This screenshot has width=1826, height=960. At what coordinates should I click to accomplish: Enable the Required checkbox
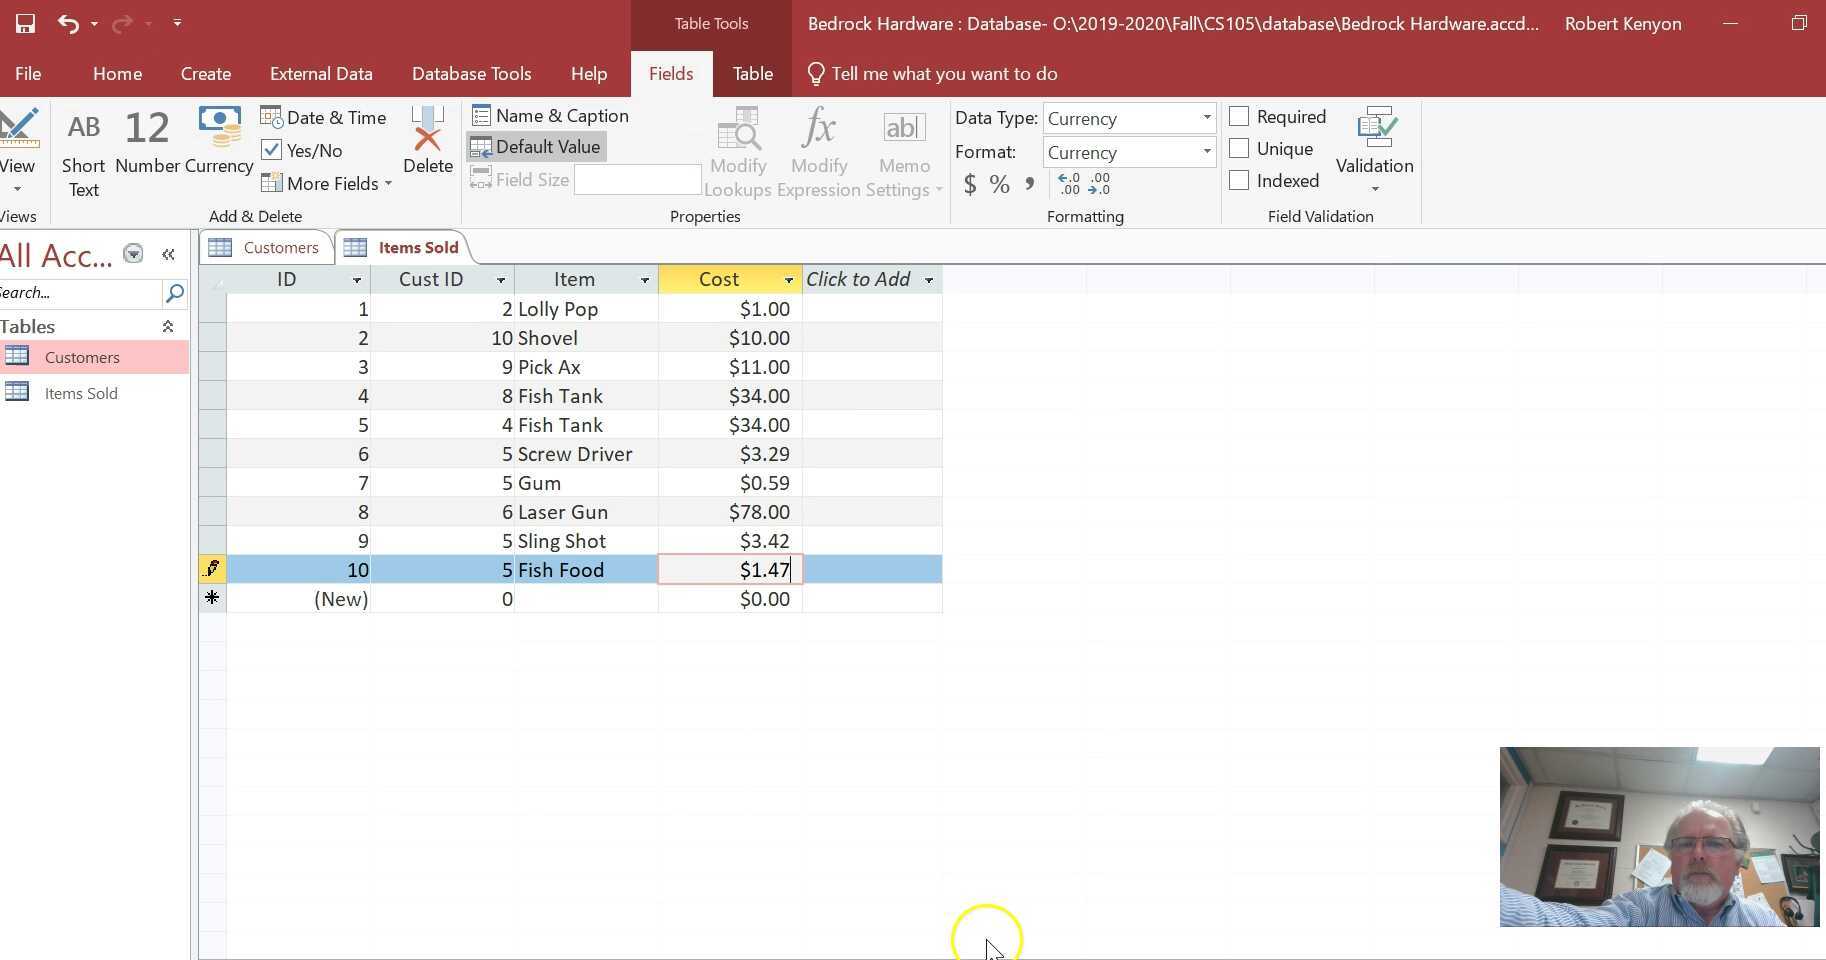click(x=1239, y=117)
